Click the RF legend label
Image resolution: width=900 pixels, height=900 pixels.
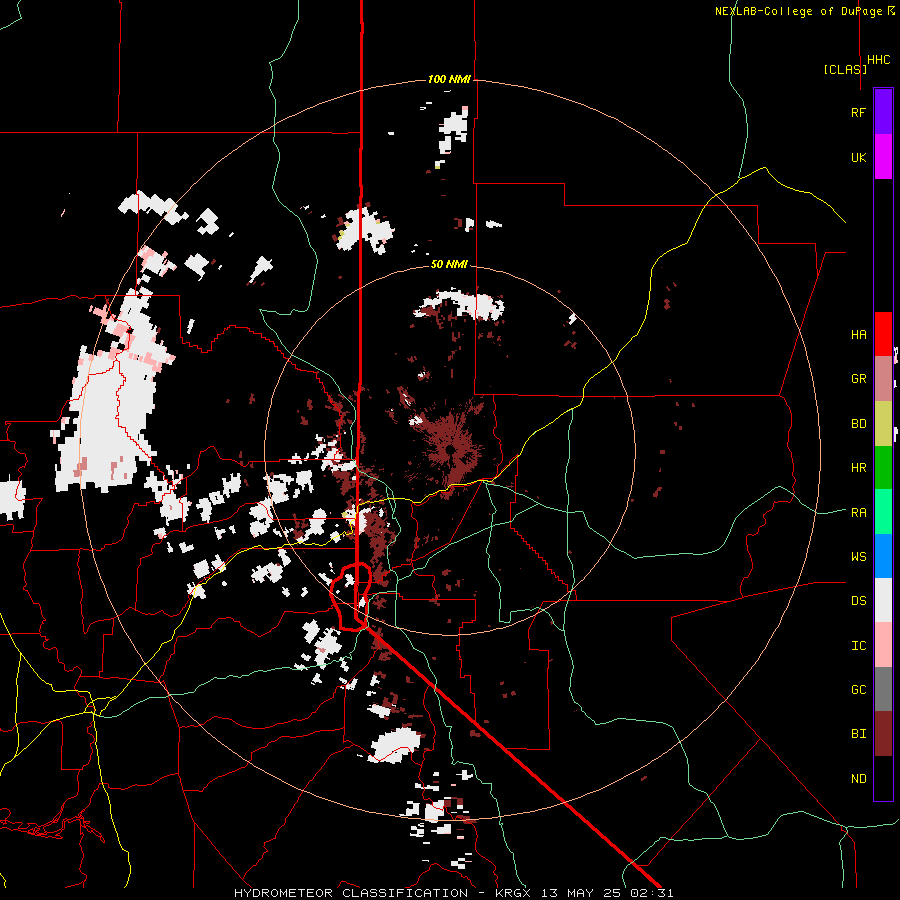(858, 112)
